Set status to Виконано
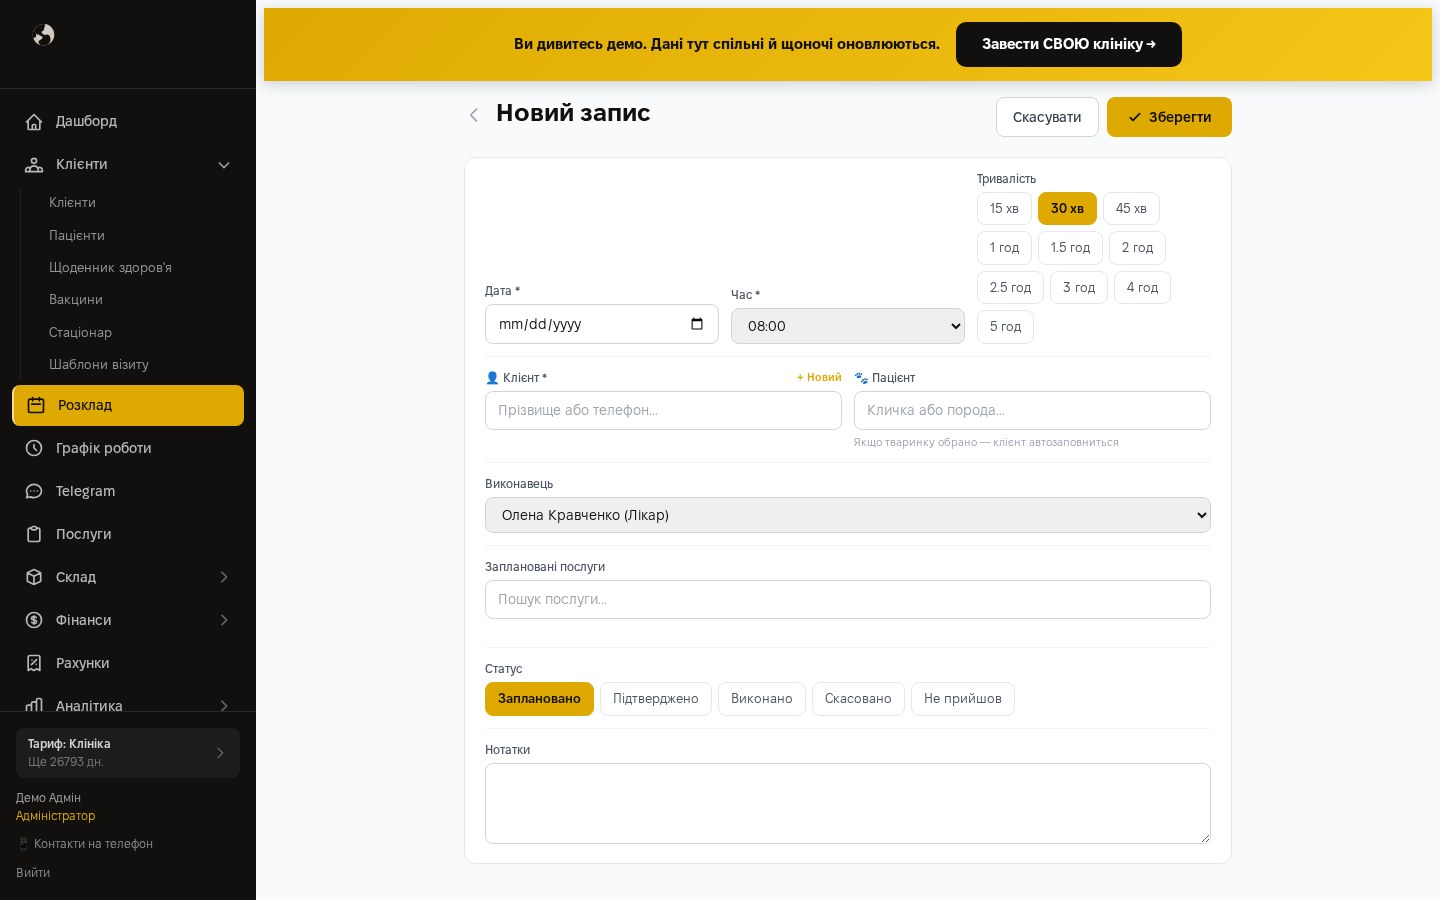The height and width of the screenshot is (900, 1440). tap(762, 699)
